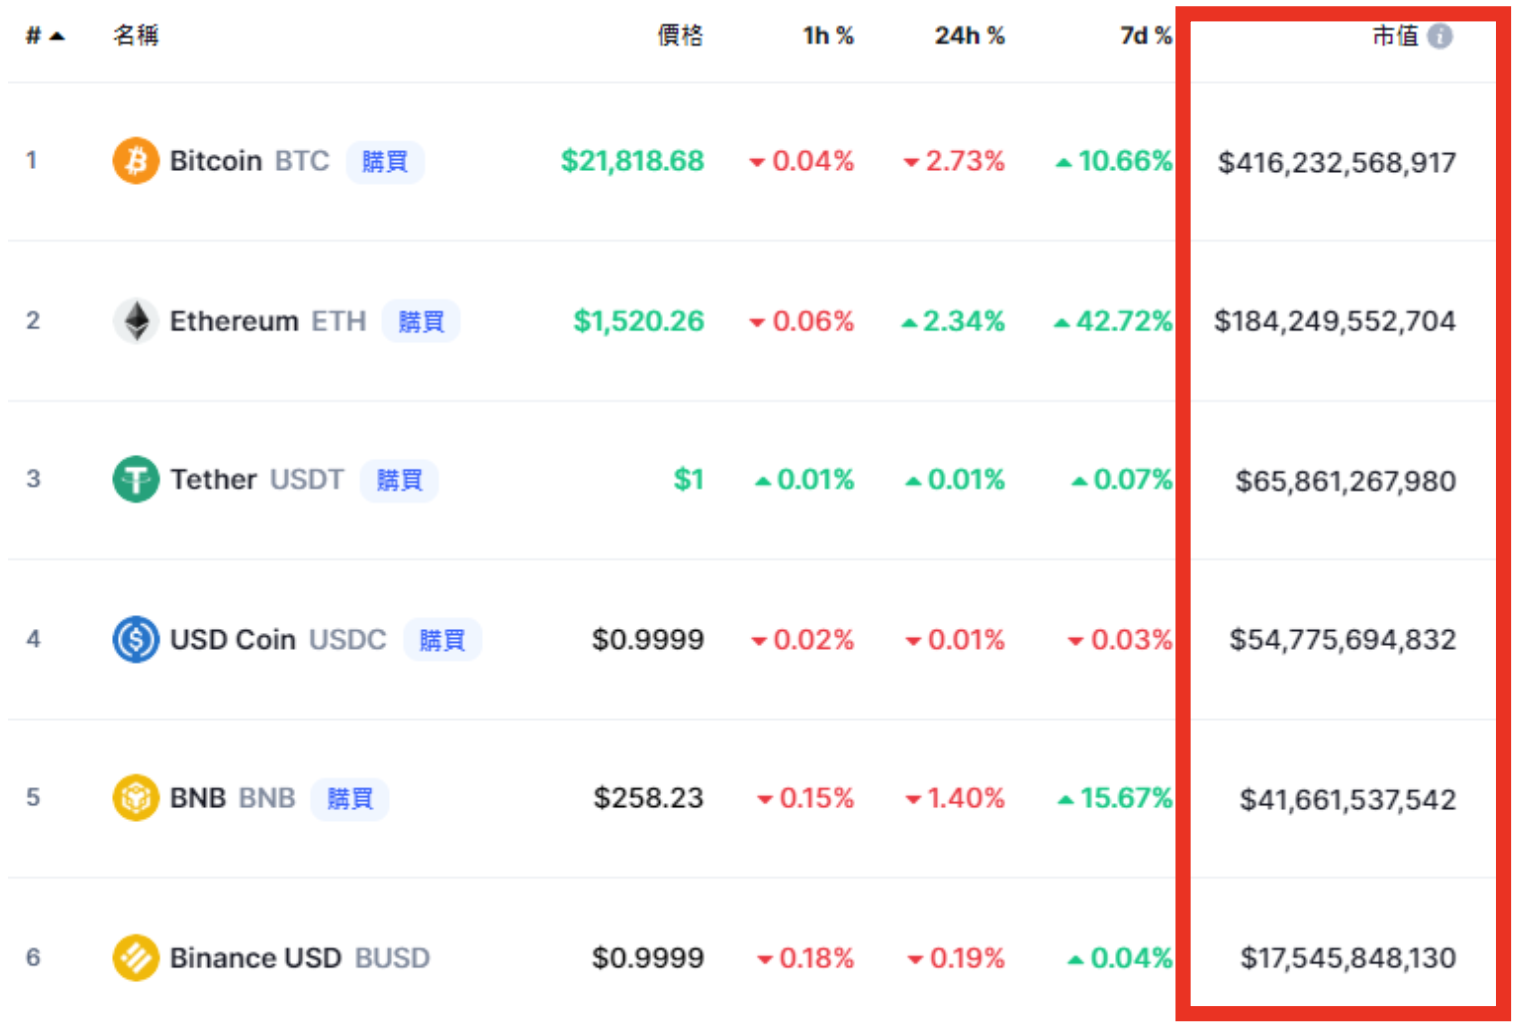Image resolution: width=1516 pixels, height=1030 pixels.
Task: Sort table by 7d % column header
Action: [1145, 36]
